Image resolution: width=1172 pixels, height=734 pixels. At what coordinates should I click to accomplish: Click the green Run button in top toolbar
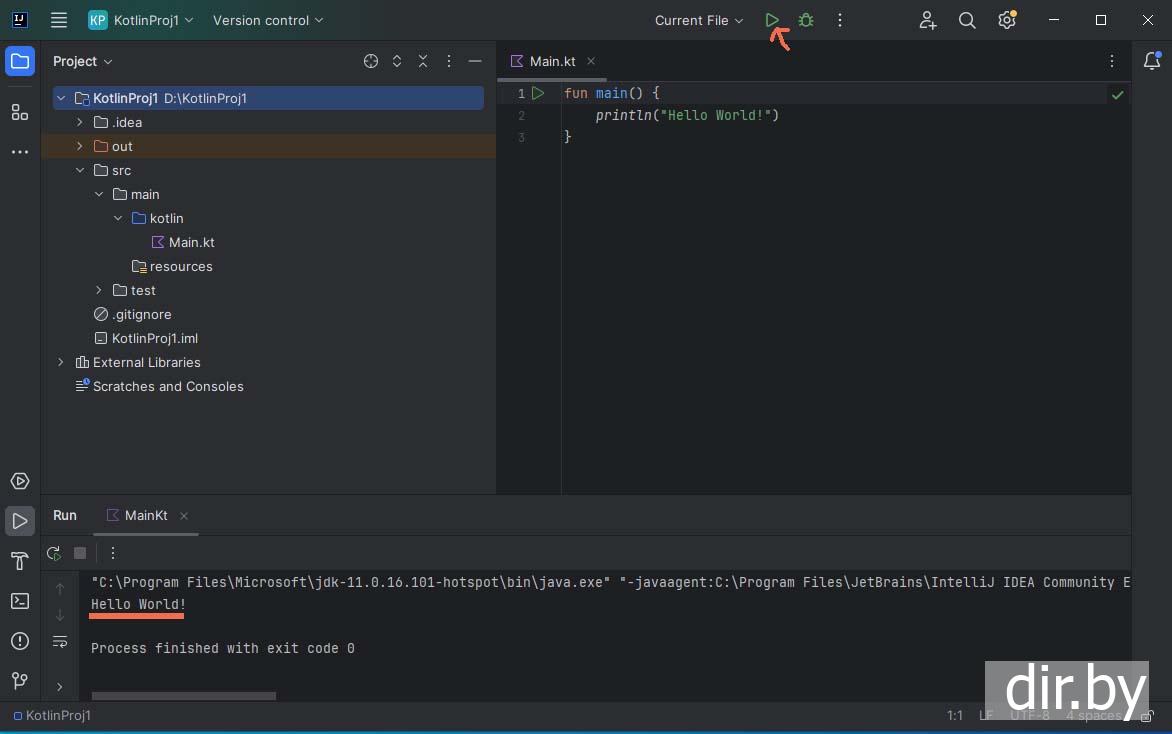point(772,20)
